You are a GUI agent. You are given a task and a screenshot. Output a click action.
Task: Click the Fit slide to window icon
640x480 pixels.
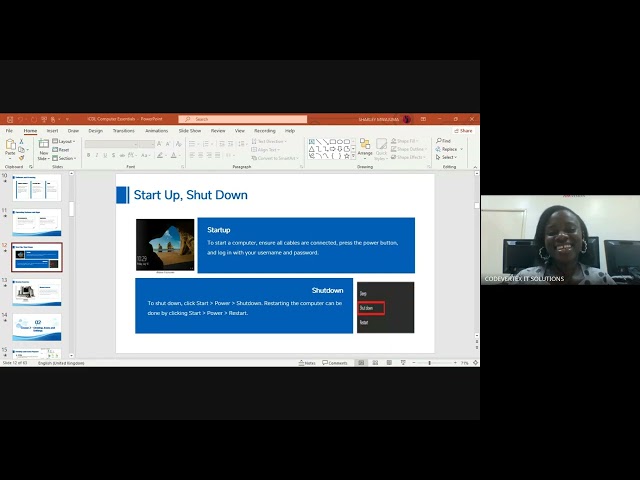[x=476, y=363]
